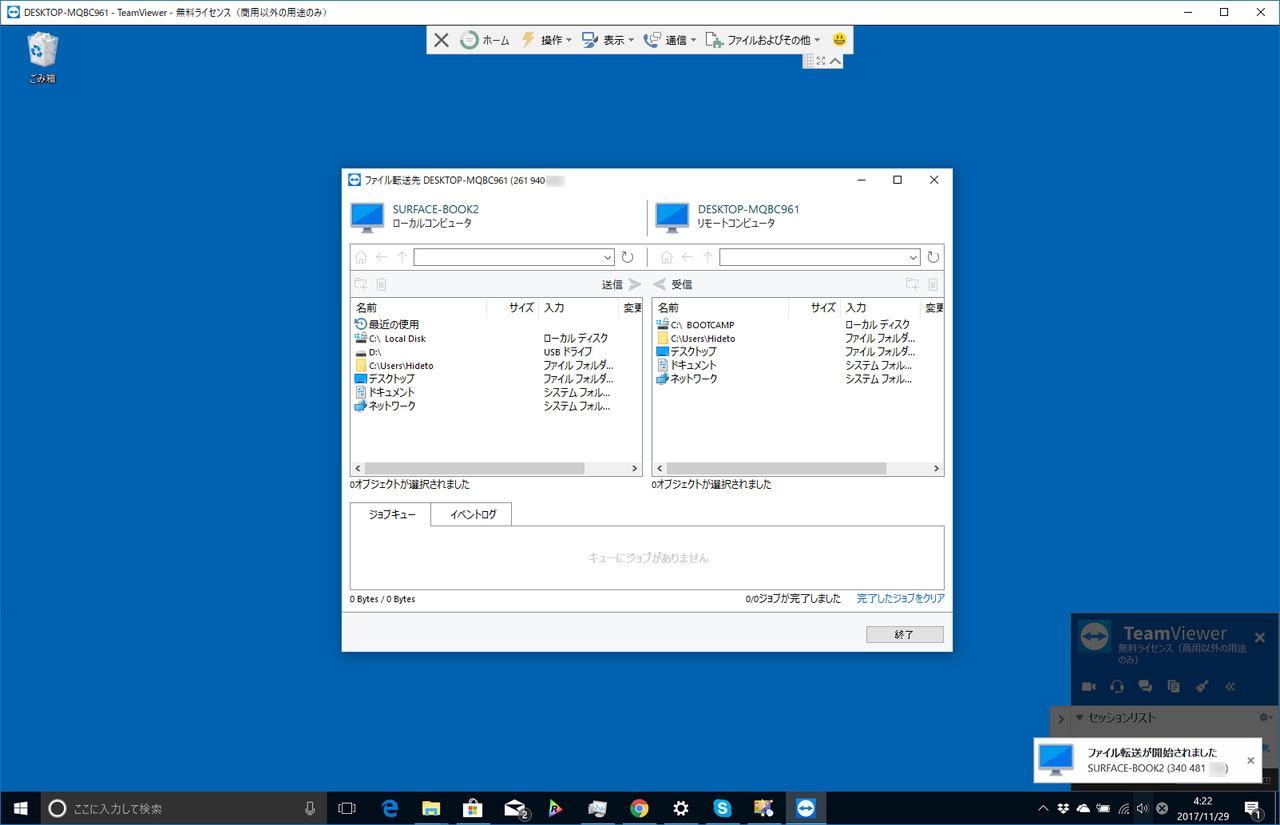Switch to the ジョブキュー tab
The image size is (1280, 825).
coord(391,514)
